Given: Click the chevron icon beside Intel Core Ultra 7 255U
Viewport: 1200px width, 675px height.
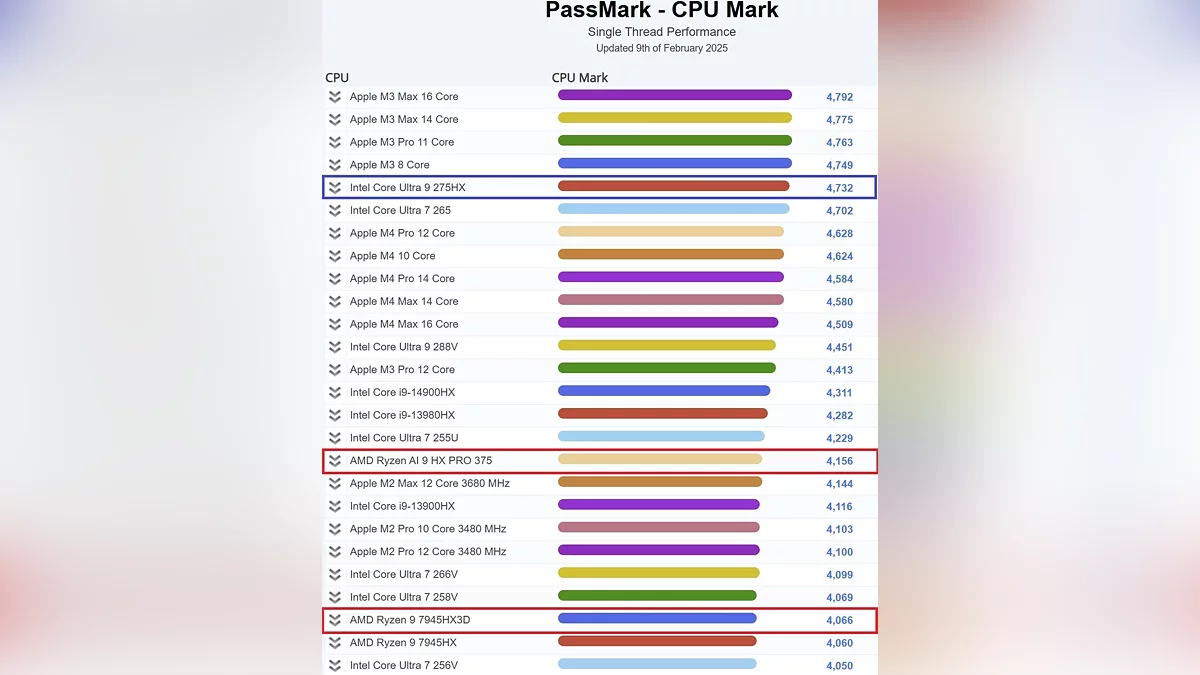Looking at the screenshot, I should [x=335, y=438].
